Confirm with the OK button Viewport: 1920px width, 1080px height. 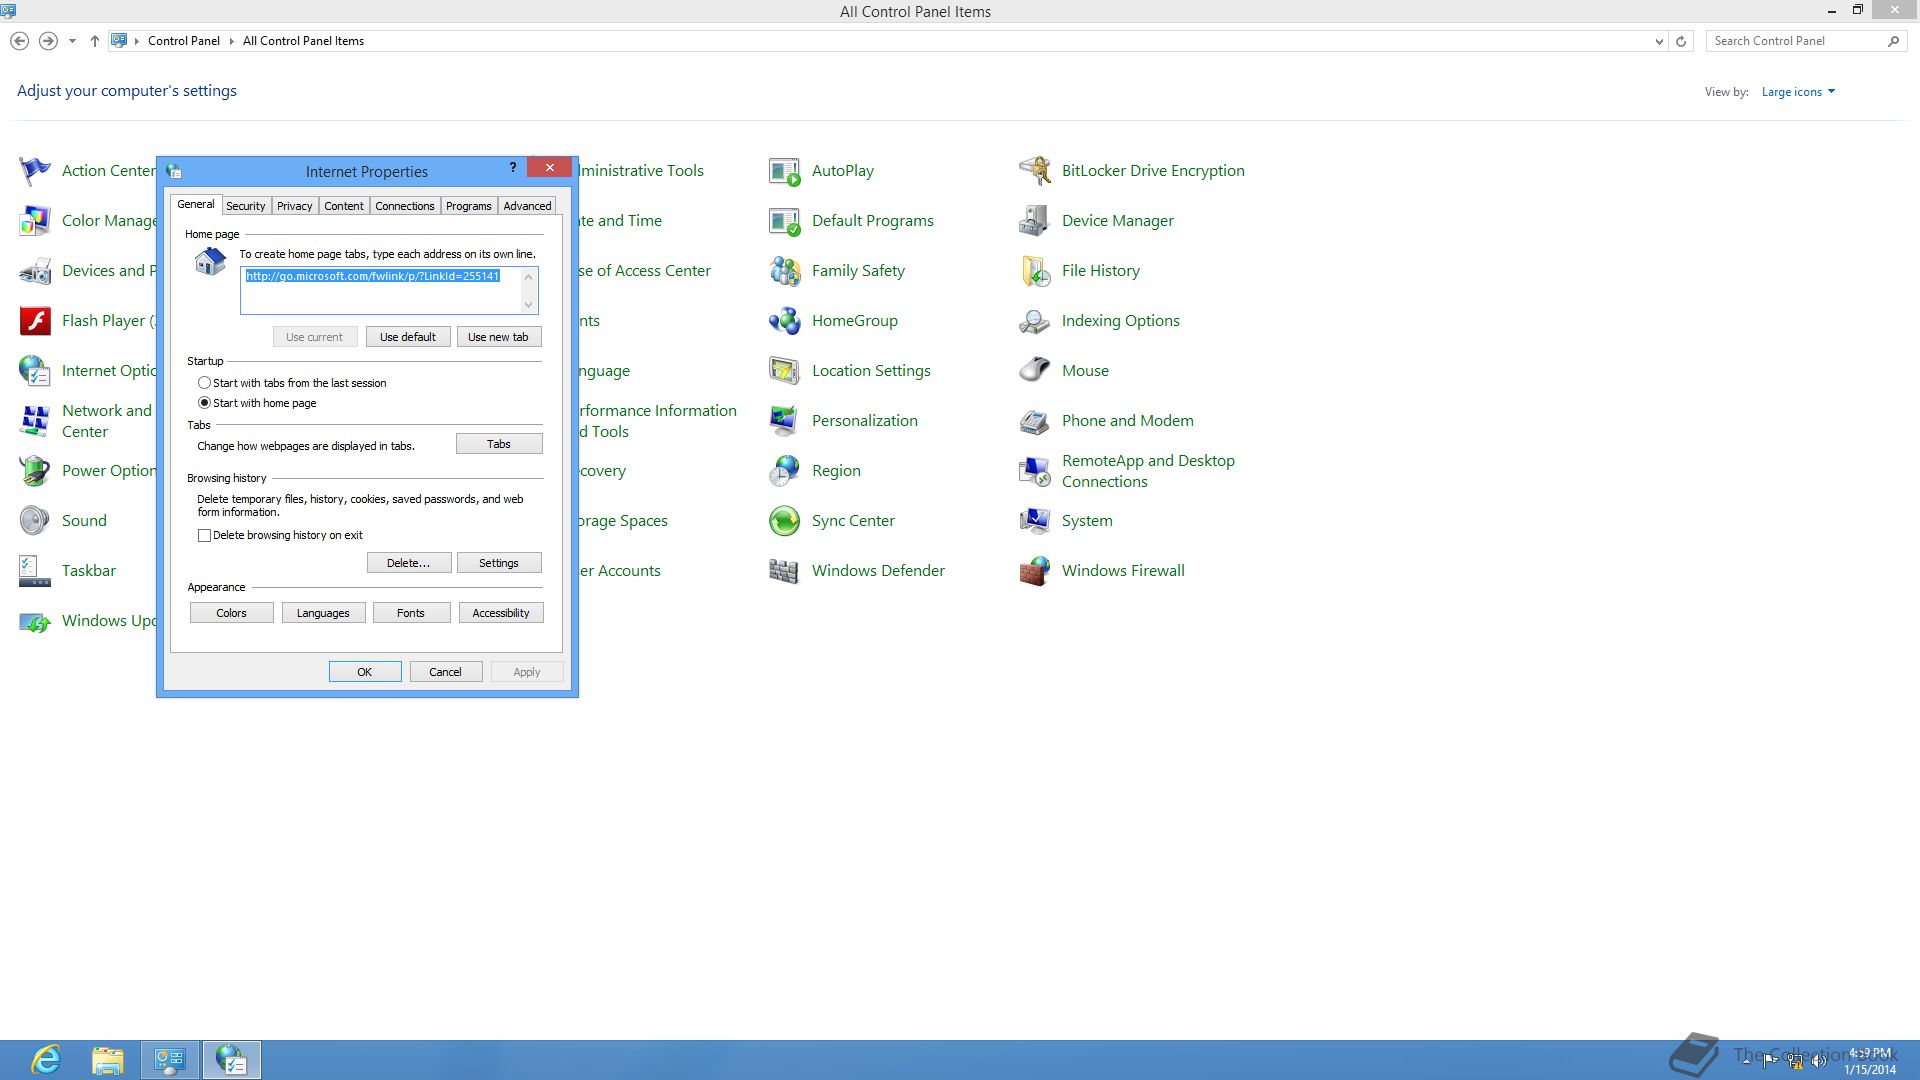pos(365,672)
